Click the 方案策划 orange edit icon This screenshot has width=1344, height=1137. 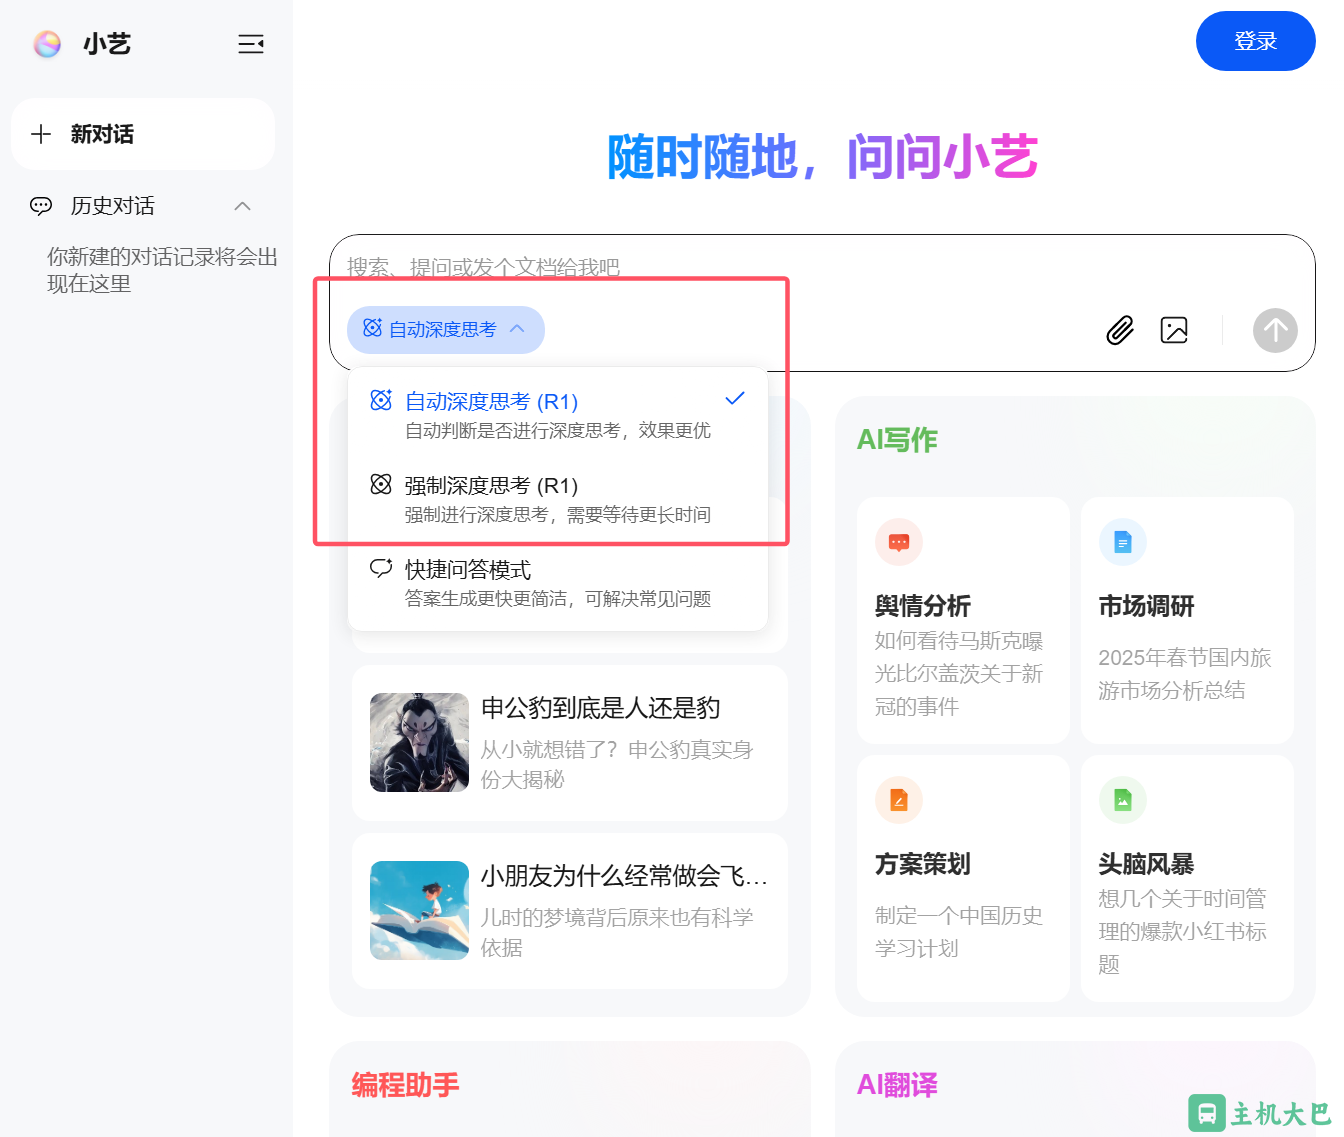(x=898, y=800)
